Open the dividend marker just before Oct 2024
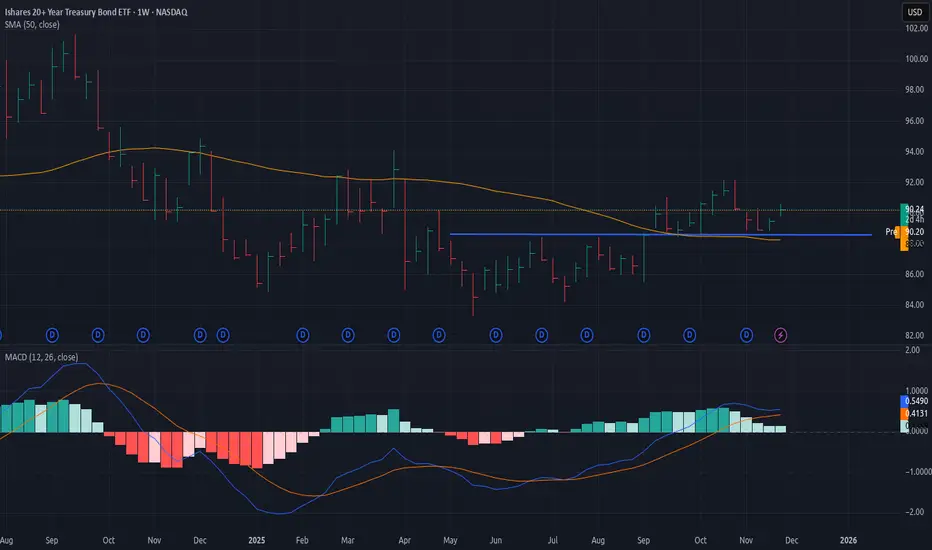The image size is (932, 550). coord(98,335)
